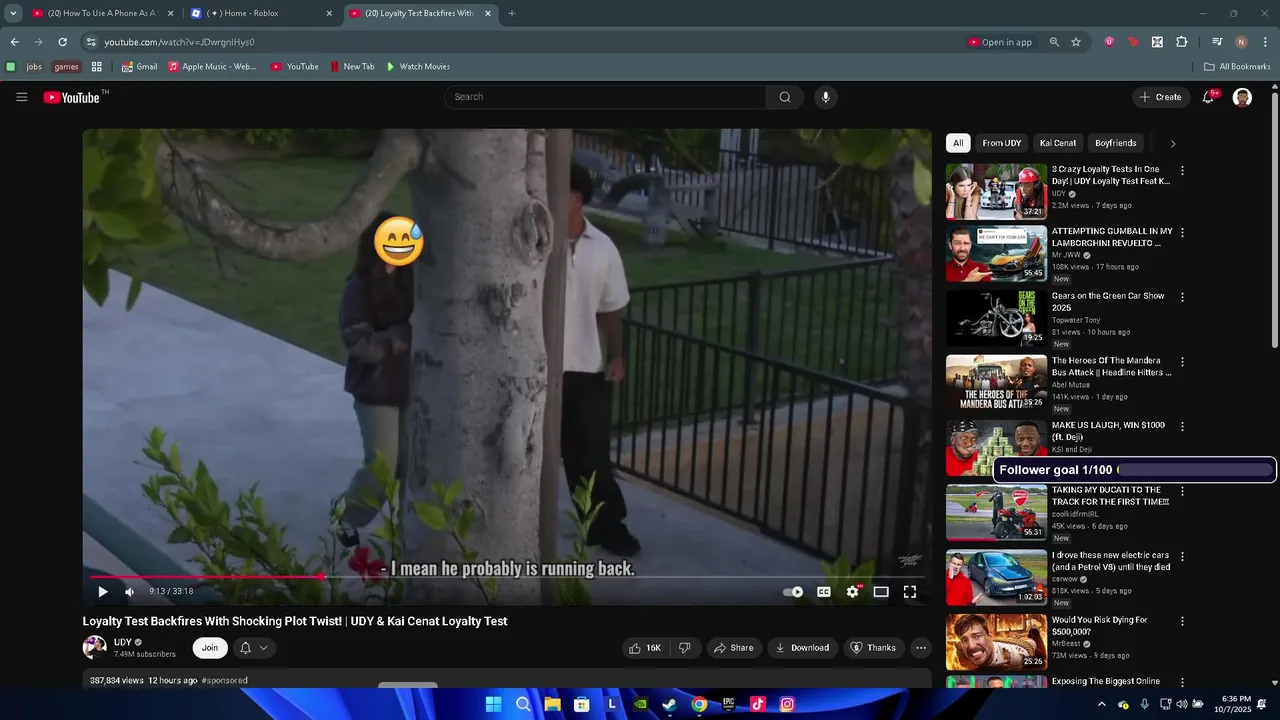Bookmark this page with star icon
Viewport: 1280px width, 720px height.
[x=1076, y=42]
